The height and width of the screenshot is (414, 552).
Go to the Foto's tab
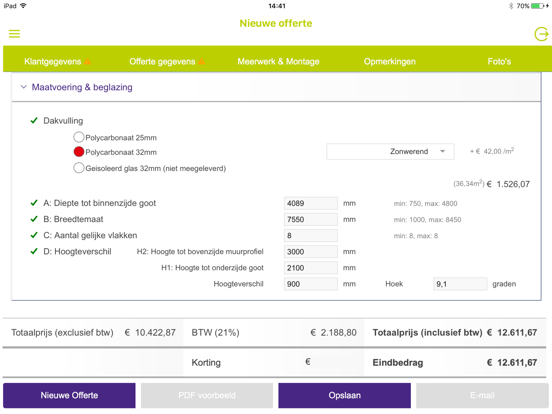point(499,62)
